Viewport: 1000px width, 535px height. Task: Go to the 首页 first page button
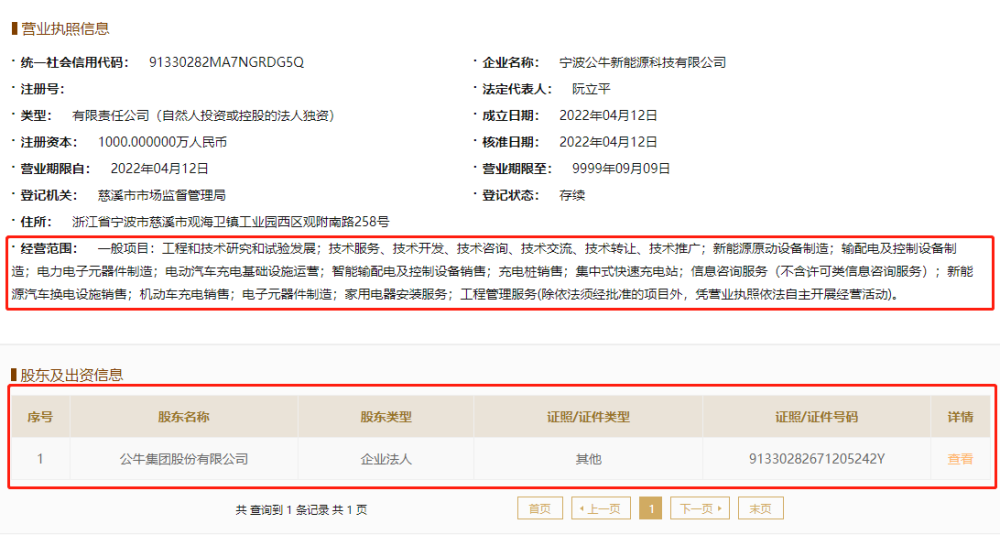tap(540, 508)
